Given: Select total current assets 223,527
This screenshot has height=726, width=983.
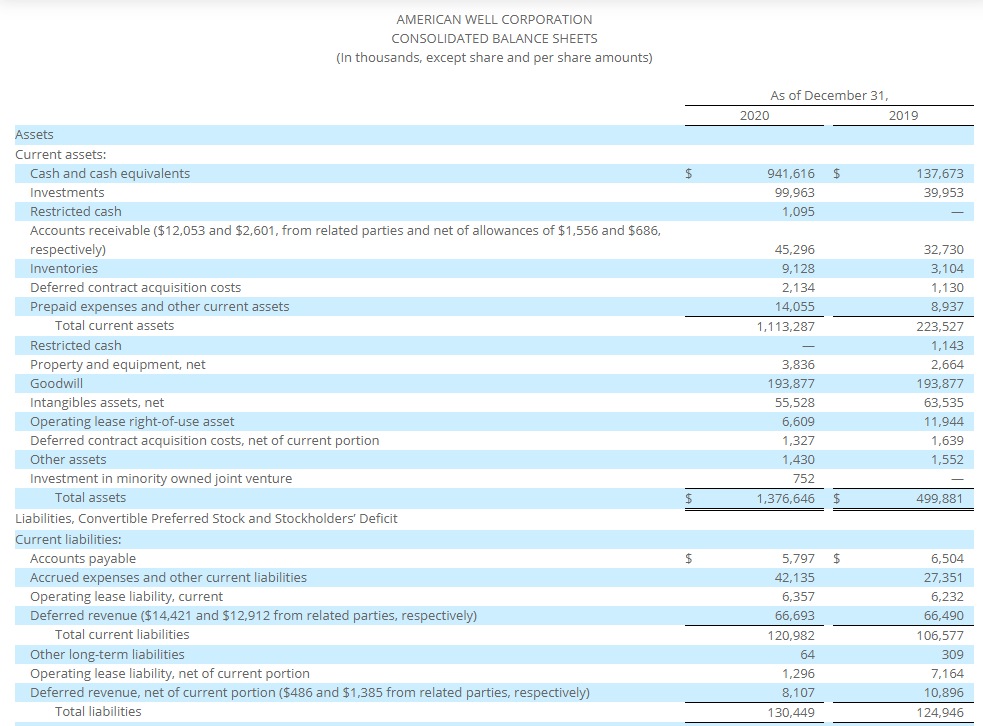Looking at the screenshot, I should 940,327.
